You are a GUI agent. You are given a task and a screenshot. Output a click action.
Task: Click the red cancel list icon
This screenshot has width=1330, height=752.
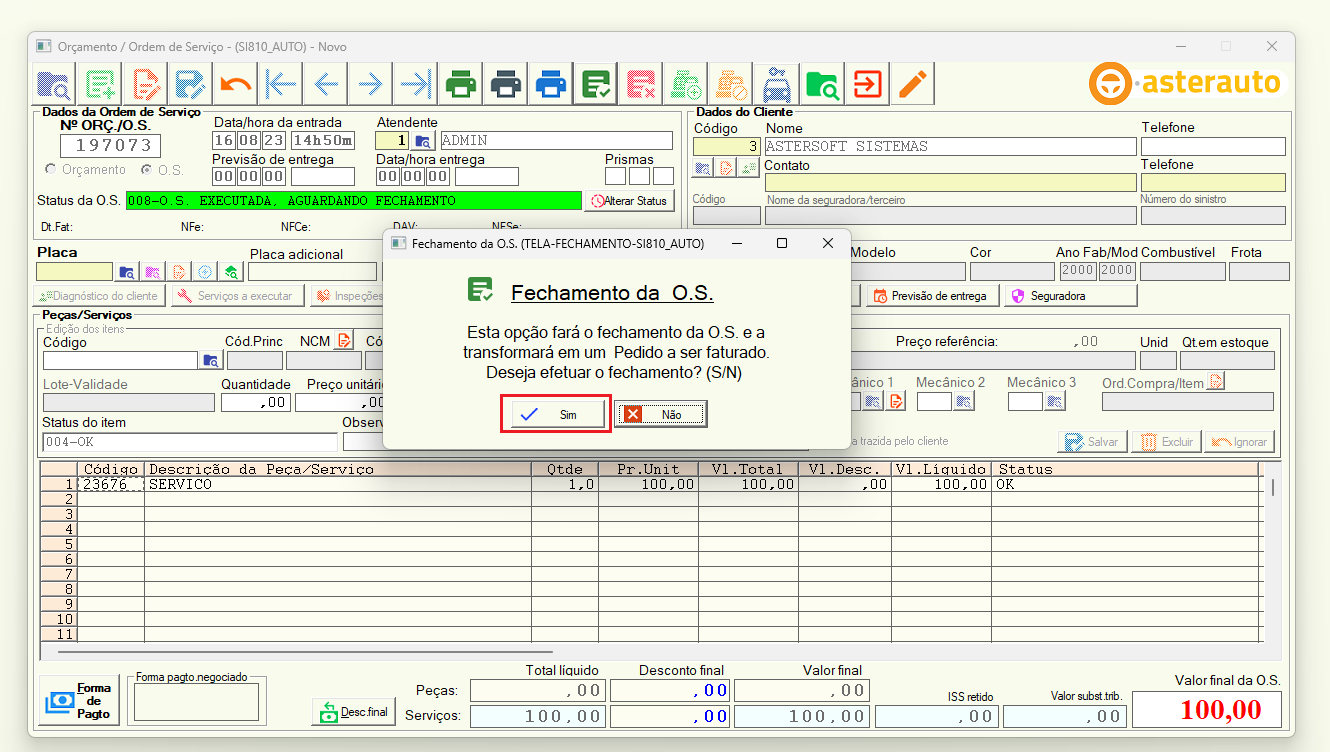click(642, 84)
